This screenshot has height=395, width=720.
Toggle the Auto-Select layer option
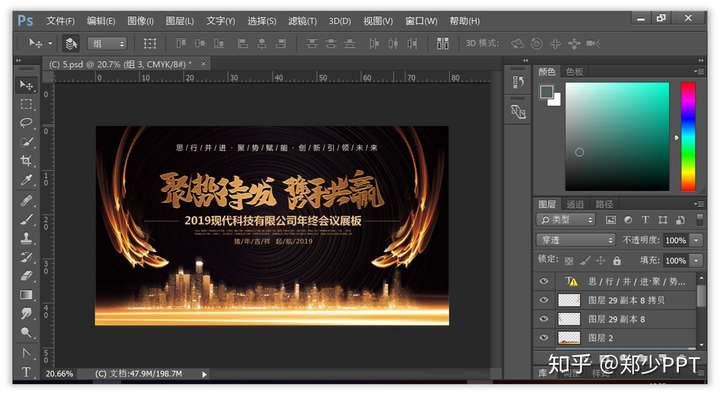click(x=71, y=44)
